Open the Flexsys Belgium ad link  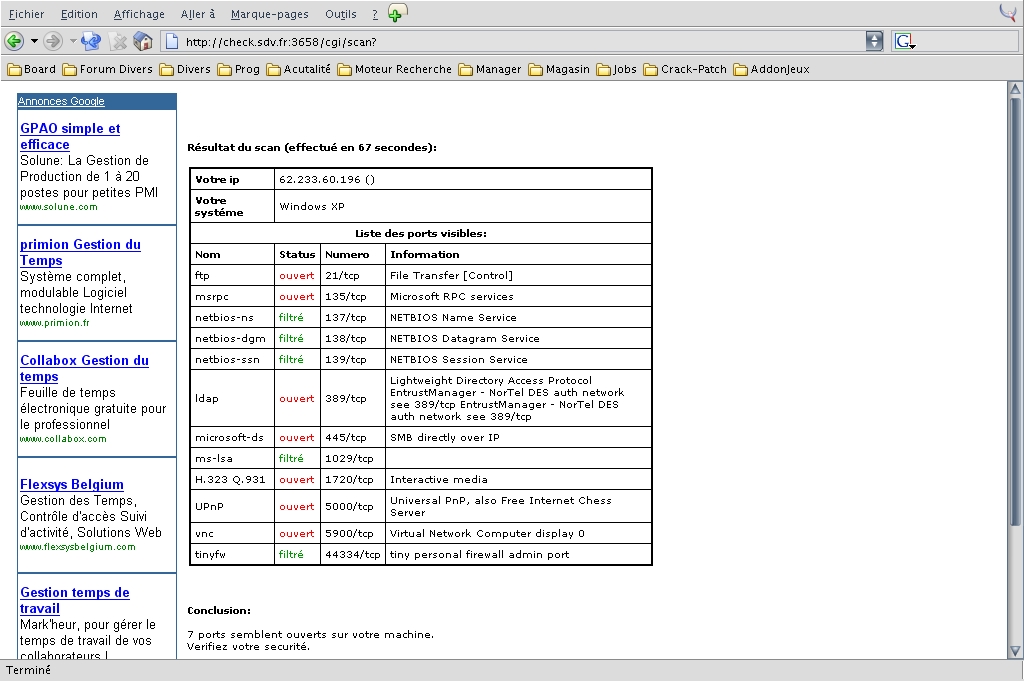click(x=72, y=484)
